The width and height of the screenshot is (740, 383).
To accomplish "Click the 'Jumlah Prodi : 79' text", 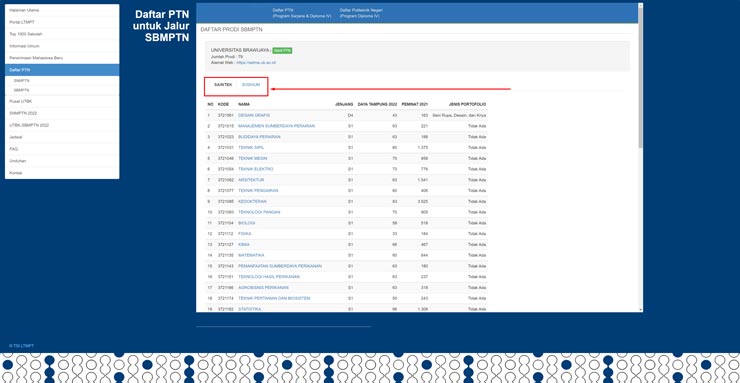I will coord(227,57).
